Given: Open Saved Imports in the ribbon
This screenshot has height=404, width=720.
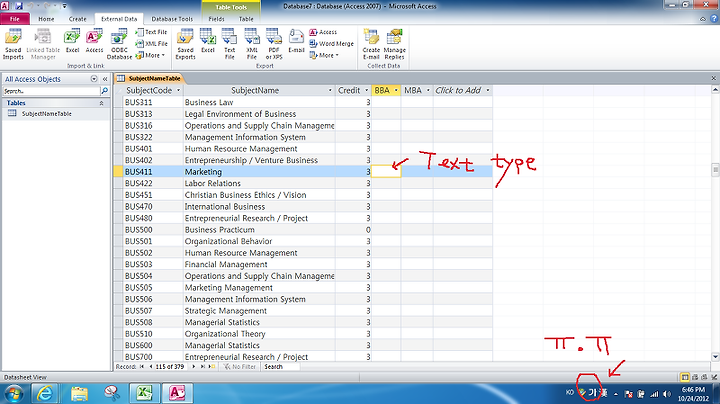Looking at the screenshot, I should pyautogui.click(x=13, y=44).
